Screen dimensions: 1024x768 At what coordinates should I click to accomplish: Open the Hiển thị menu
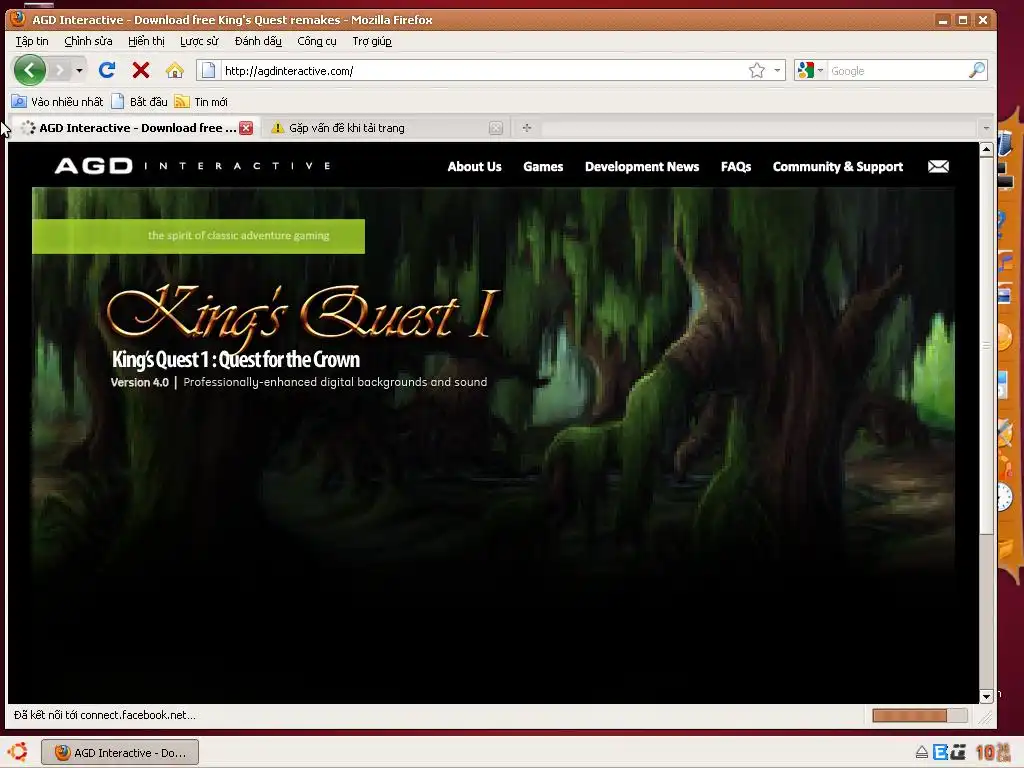[x=146, y=41]
